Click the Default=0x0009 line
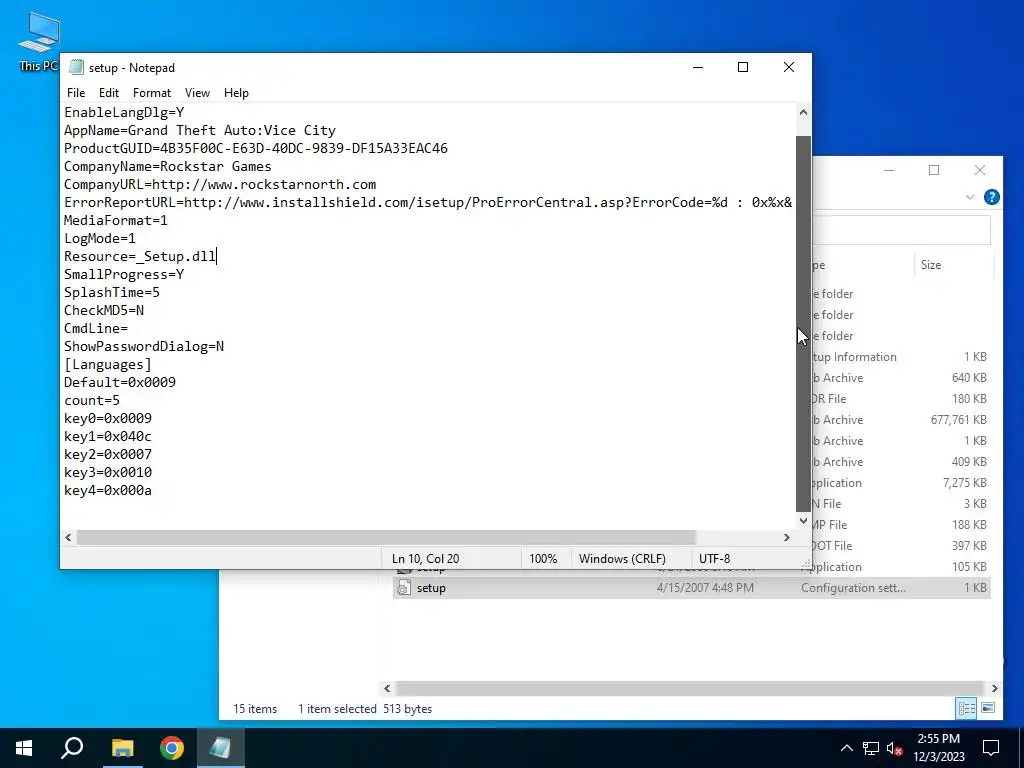This screenshot has height=768, width=1024. [120, 382]
